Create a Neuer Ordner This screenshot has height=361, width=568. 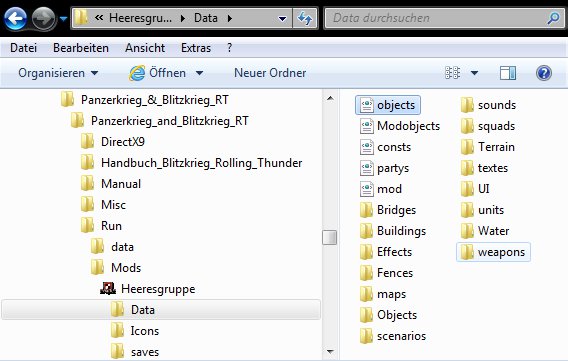tap(270, 73)
